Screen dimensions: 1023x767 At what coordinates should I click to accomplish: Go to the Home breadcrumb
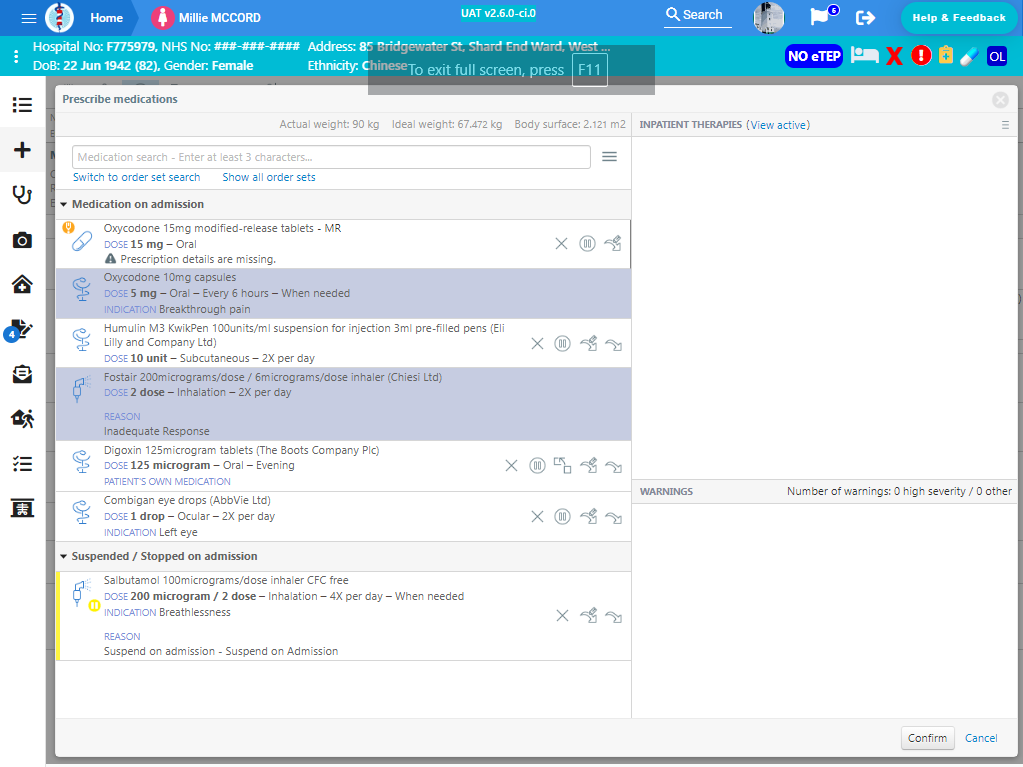coord(106,18)
